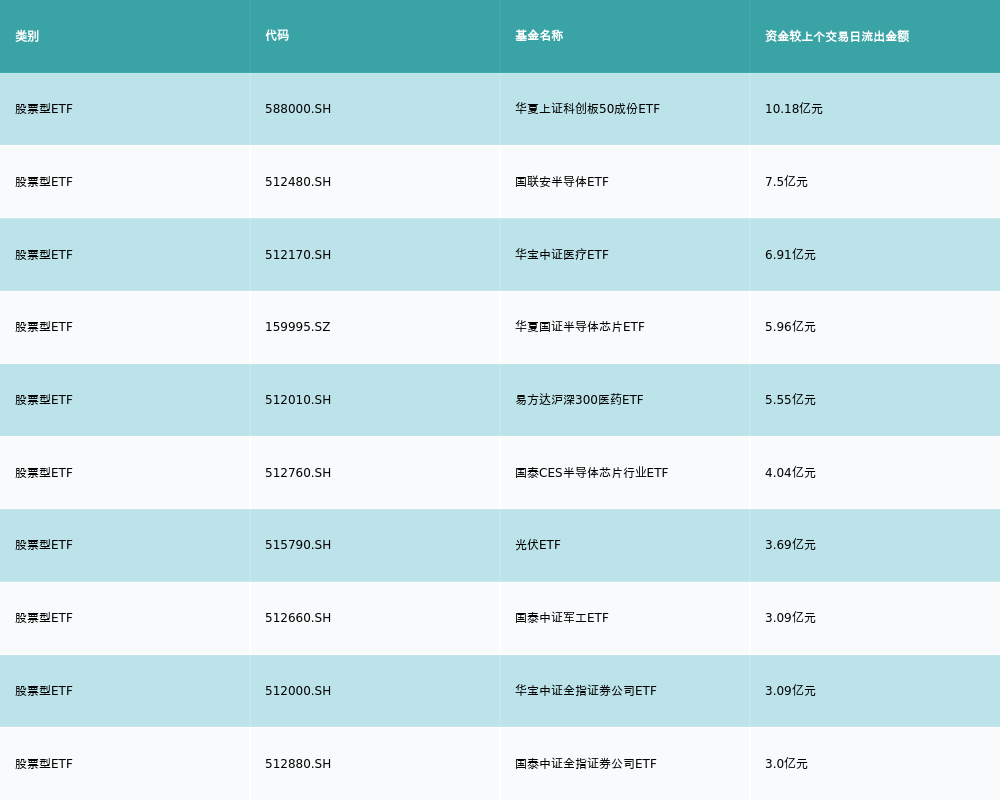This screenshot has width=1000, height=800.
Task: Select the 10.18亿元 outflow value
Action: [x=793, y=109]
